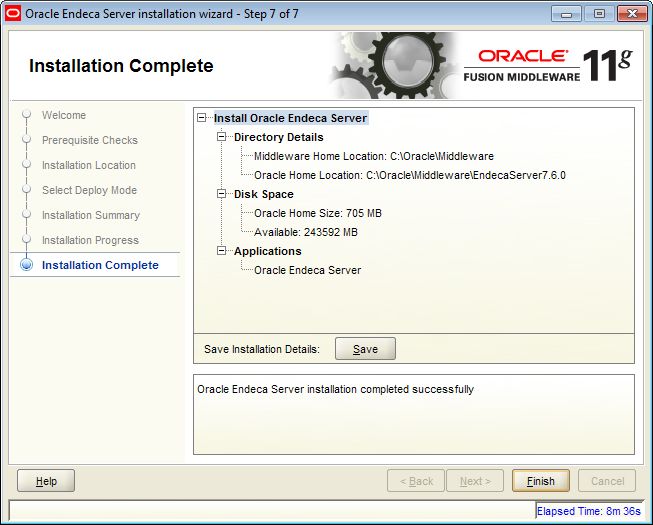The width and height of the screenshot is (653, 525).
Task: Click the disabled Back button
Action: pos(416,481)
